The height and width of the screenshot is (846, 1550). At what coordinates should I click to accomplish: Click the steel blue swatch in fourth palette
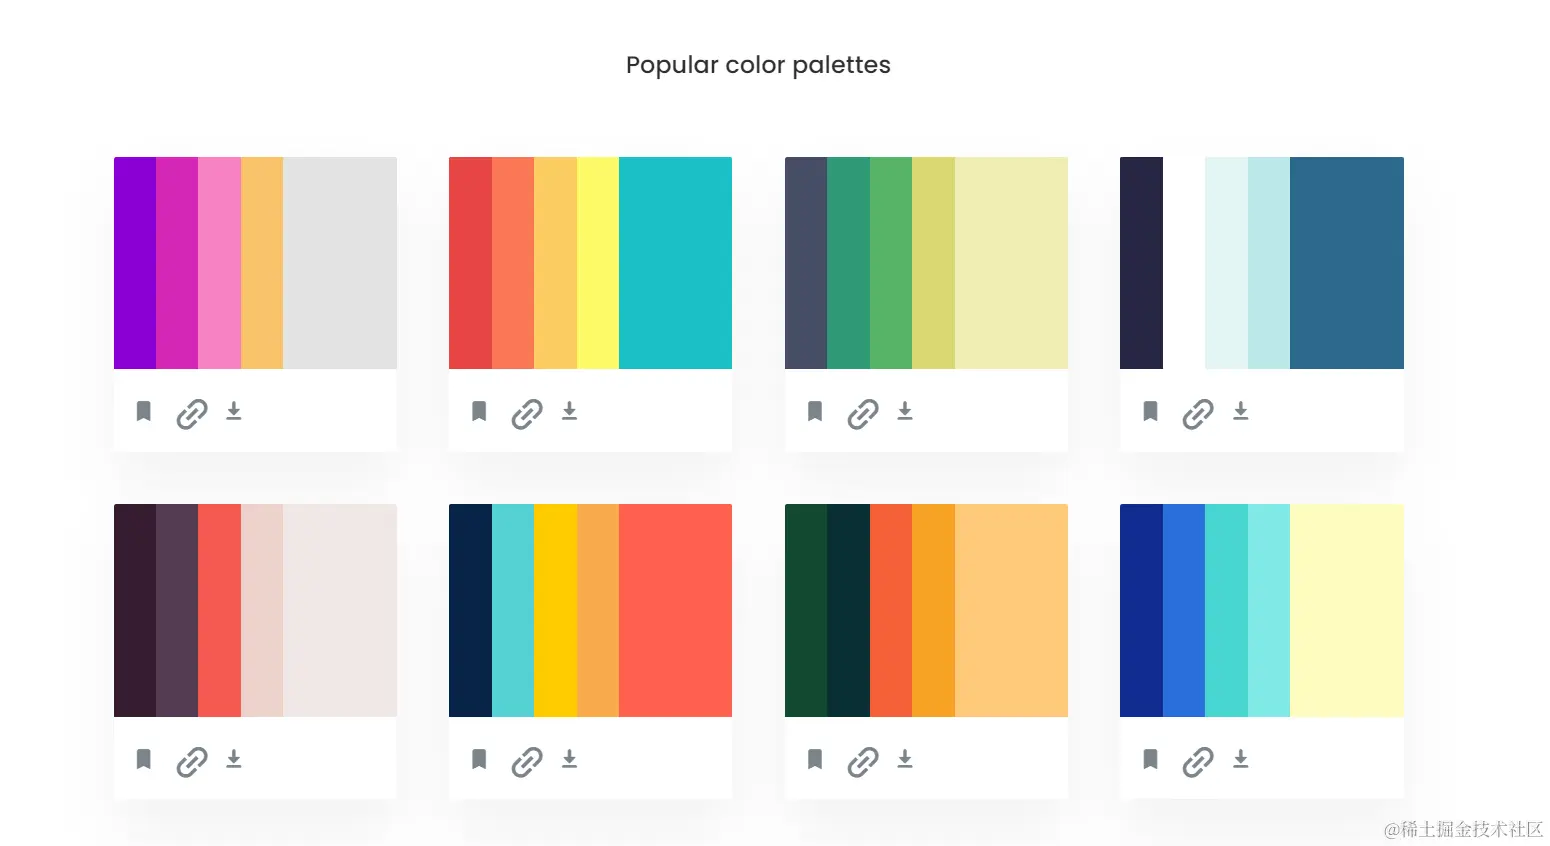pos(1346,262)
